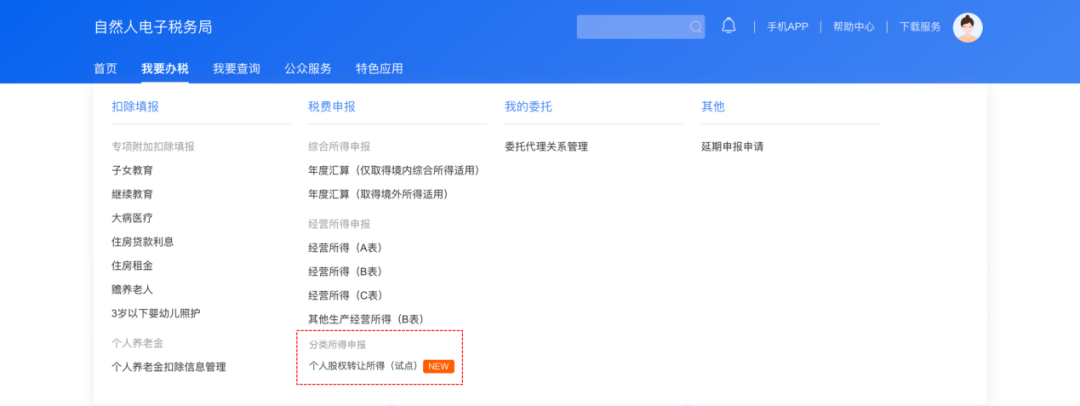Viewport: 1080px width, 406px height.
Task: Click 扣除填报 section heading
Action: coord(135,107)
